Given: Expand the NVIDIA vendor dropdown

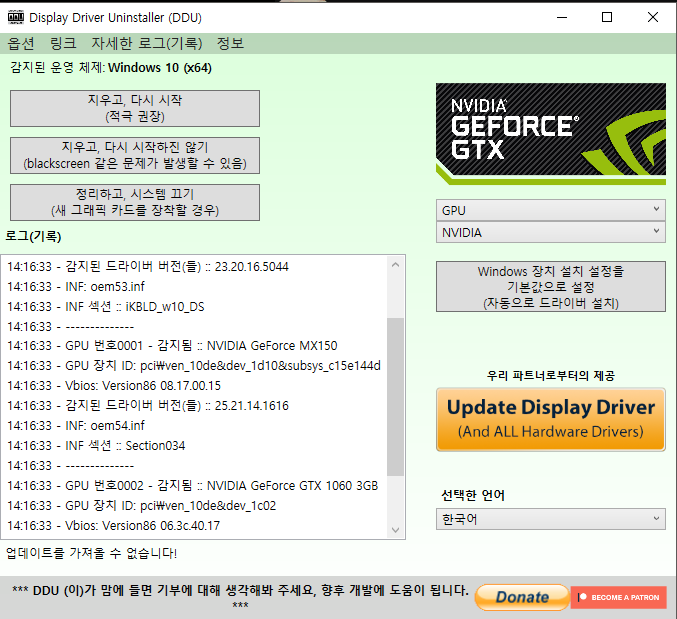Looking at the screenshot, I should 550,232.
